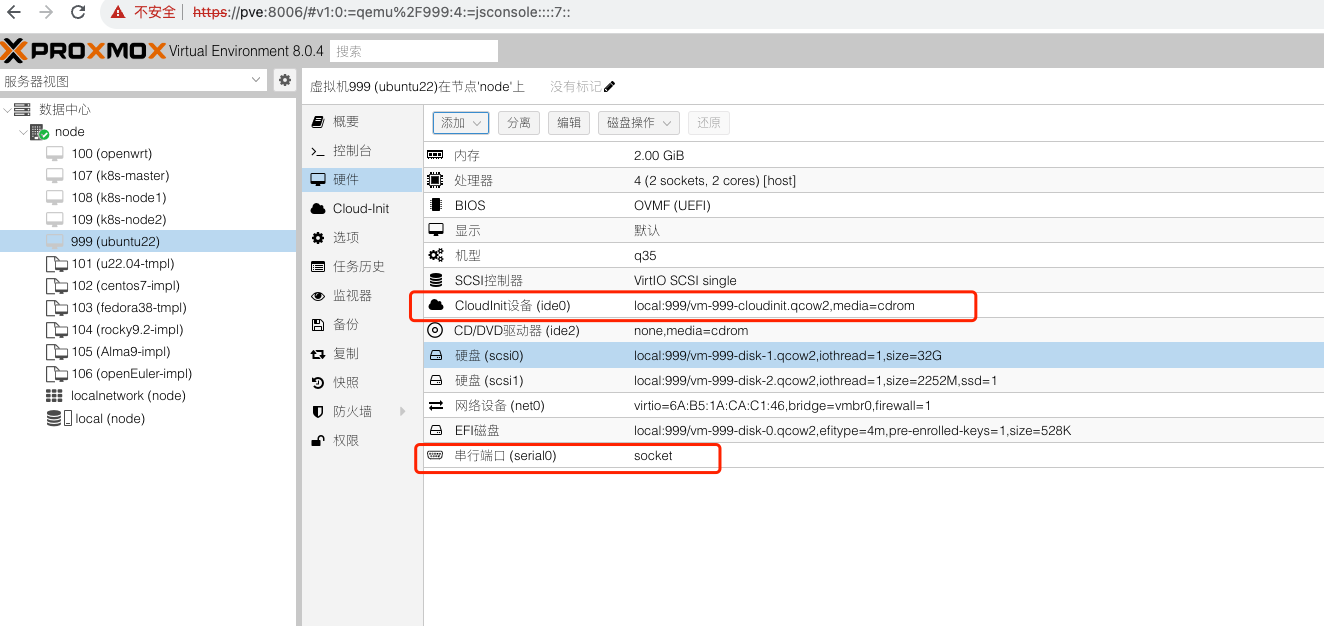
Task: Open the Cloud-Init tab
Action: 360,208
